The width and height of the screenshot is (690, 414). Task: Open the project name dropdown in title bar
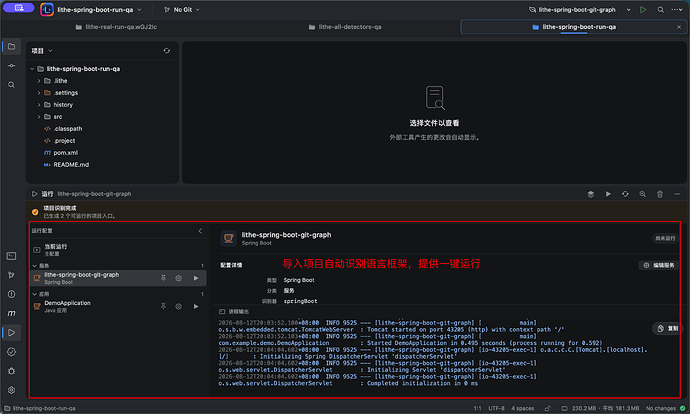(99, 9)
